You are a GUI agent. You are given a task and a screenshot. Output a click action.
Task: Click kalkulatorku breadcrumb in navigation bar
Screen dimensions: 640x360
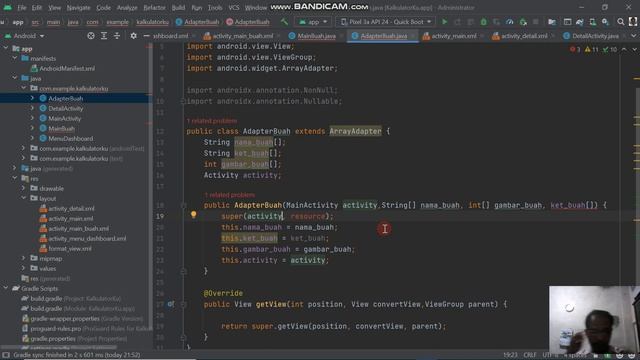[x=152, y=22]
